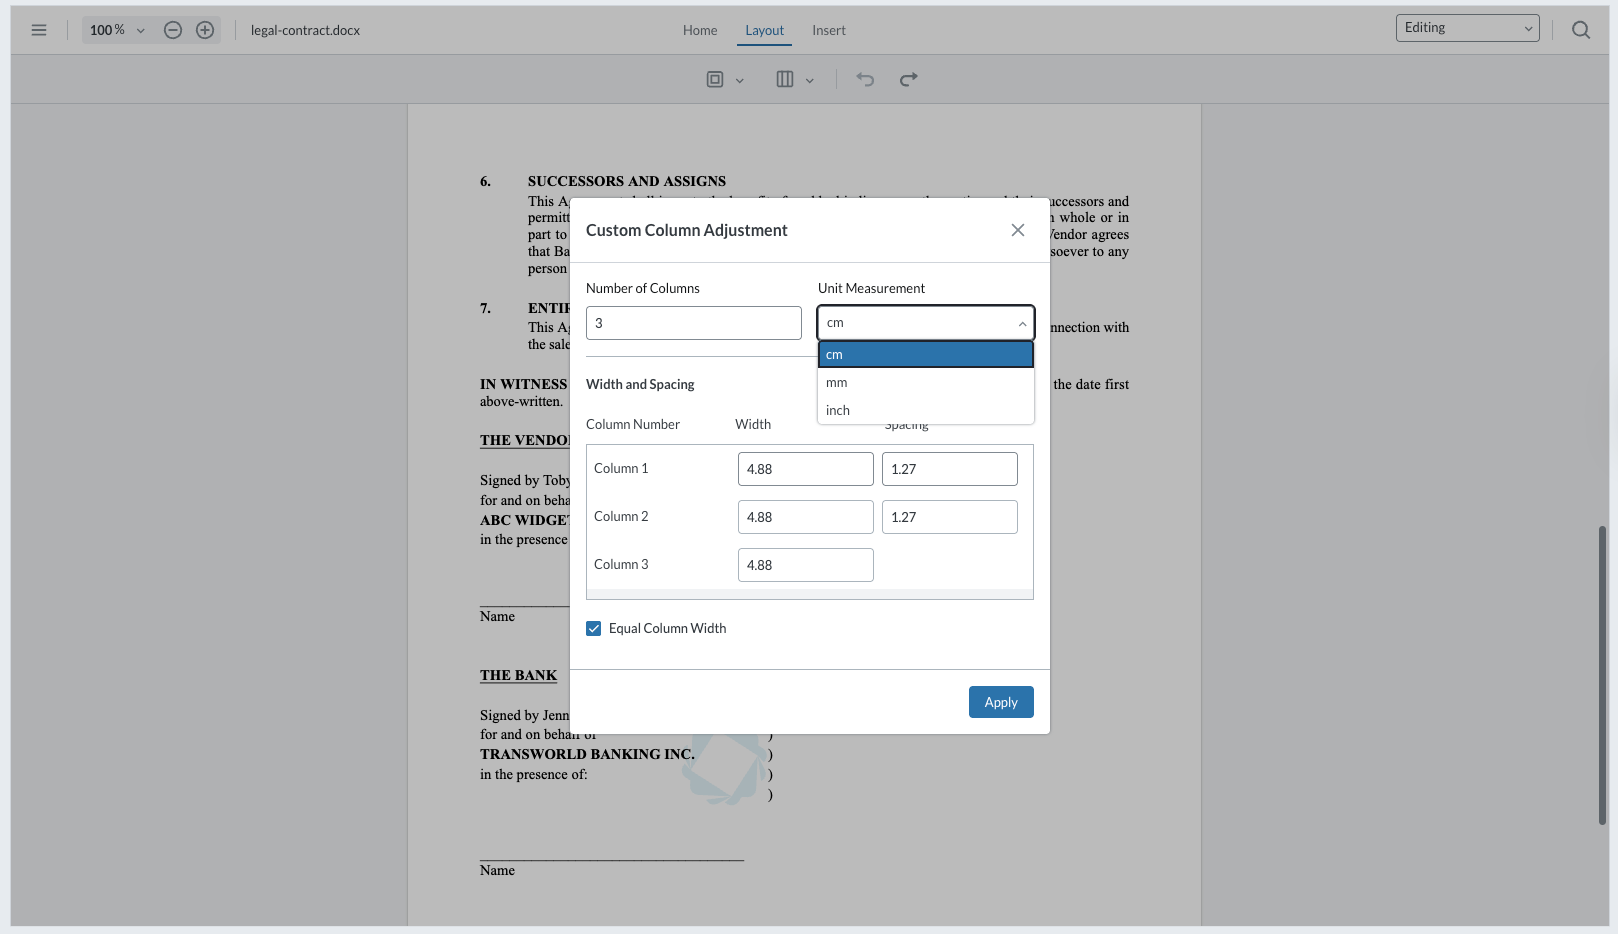Image resolution: width=1618 pixels, height=934 pixels.
Task: Click the 'Custom Column Adjustment' dialog title
Action: (687, 230)
